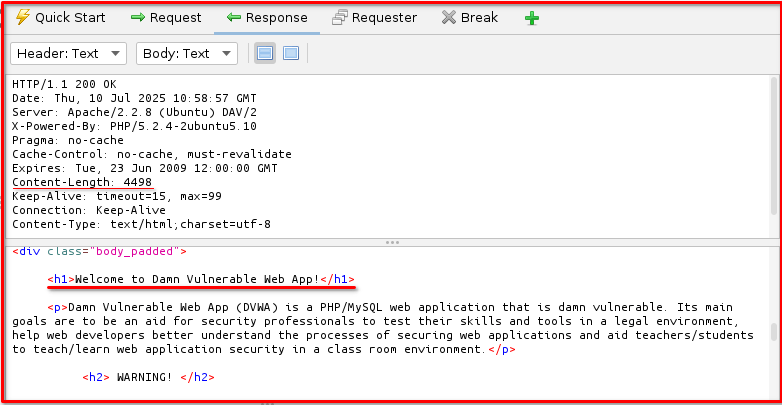The width and height of the screenshot is (782, 405).
Task: Open the Header: Text dropdown
Action: (69, 53)
